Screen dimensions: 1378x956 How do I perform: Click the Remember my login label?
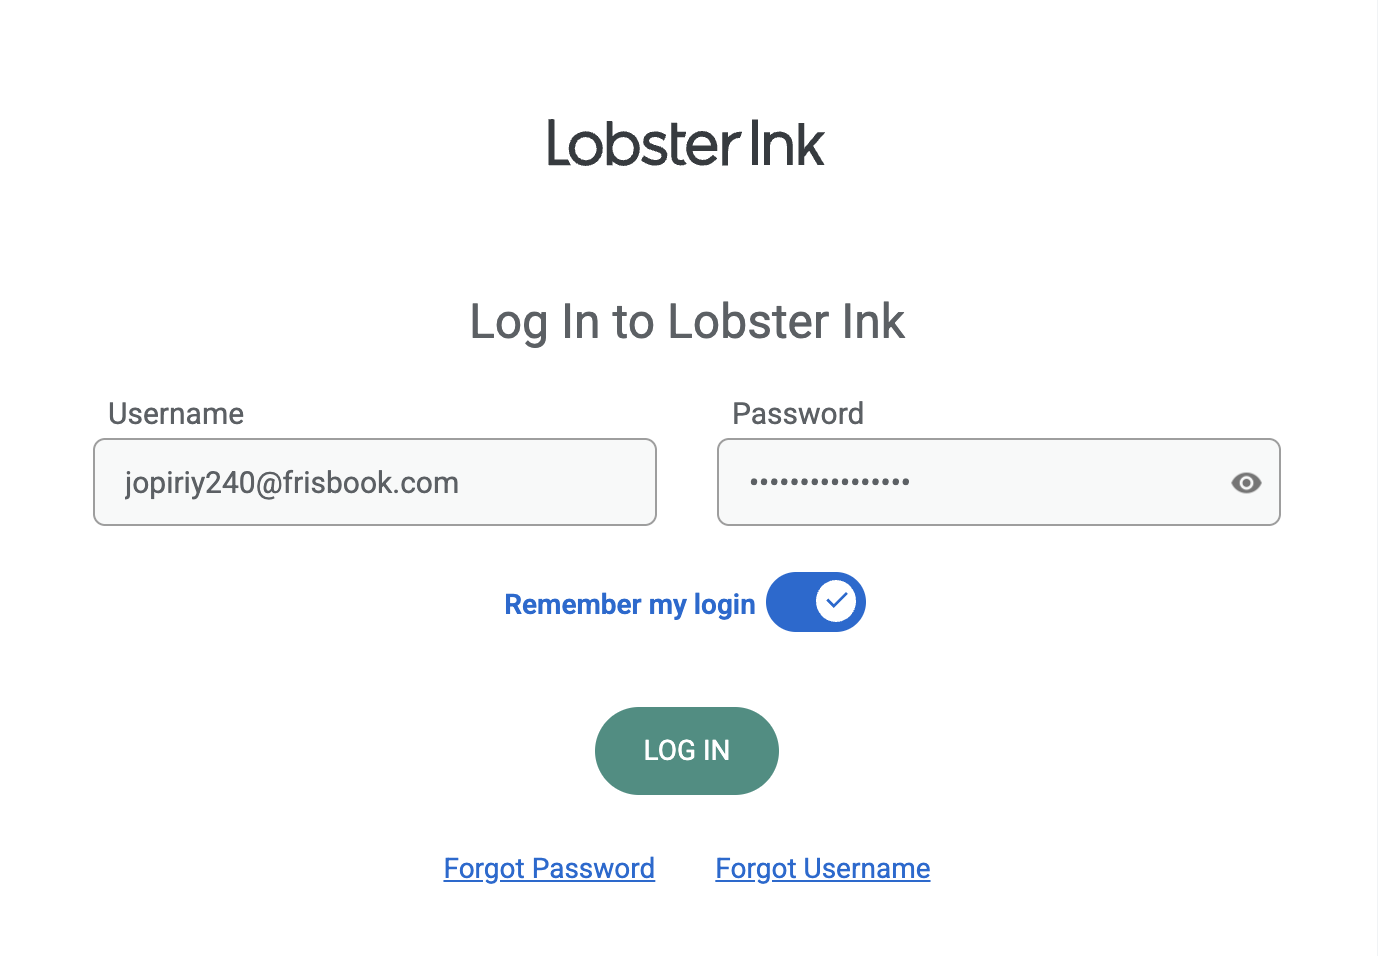630,605
